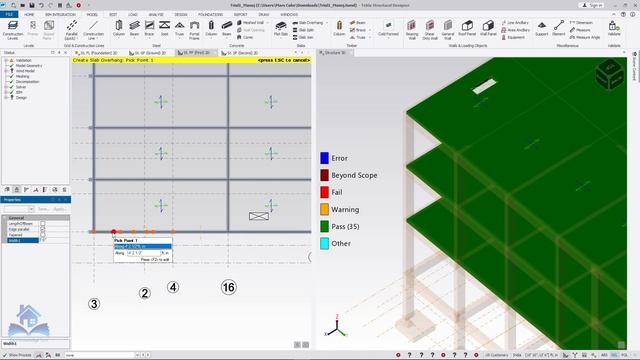
Task: Select the Shear Only Wall tool
Action: coord(430,30)
